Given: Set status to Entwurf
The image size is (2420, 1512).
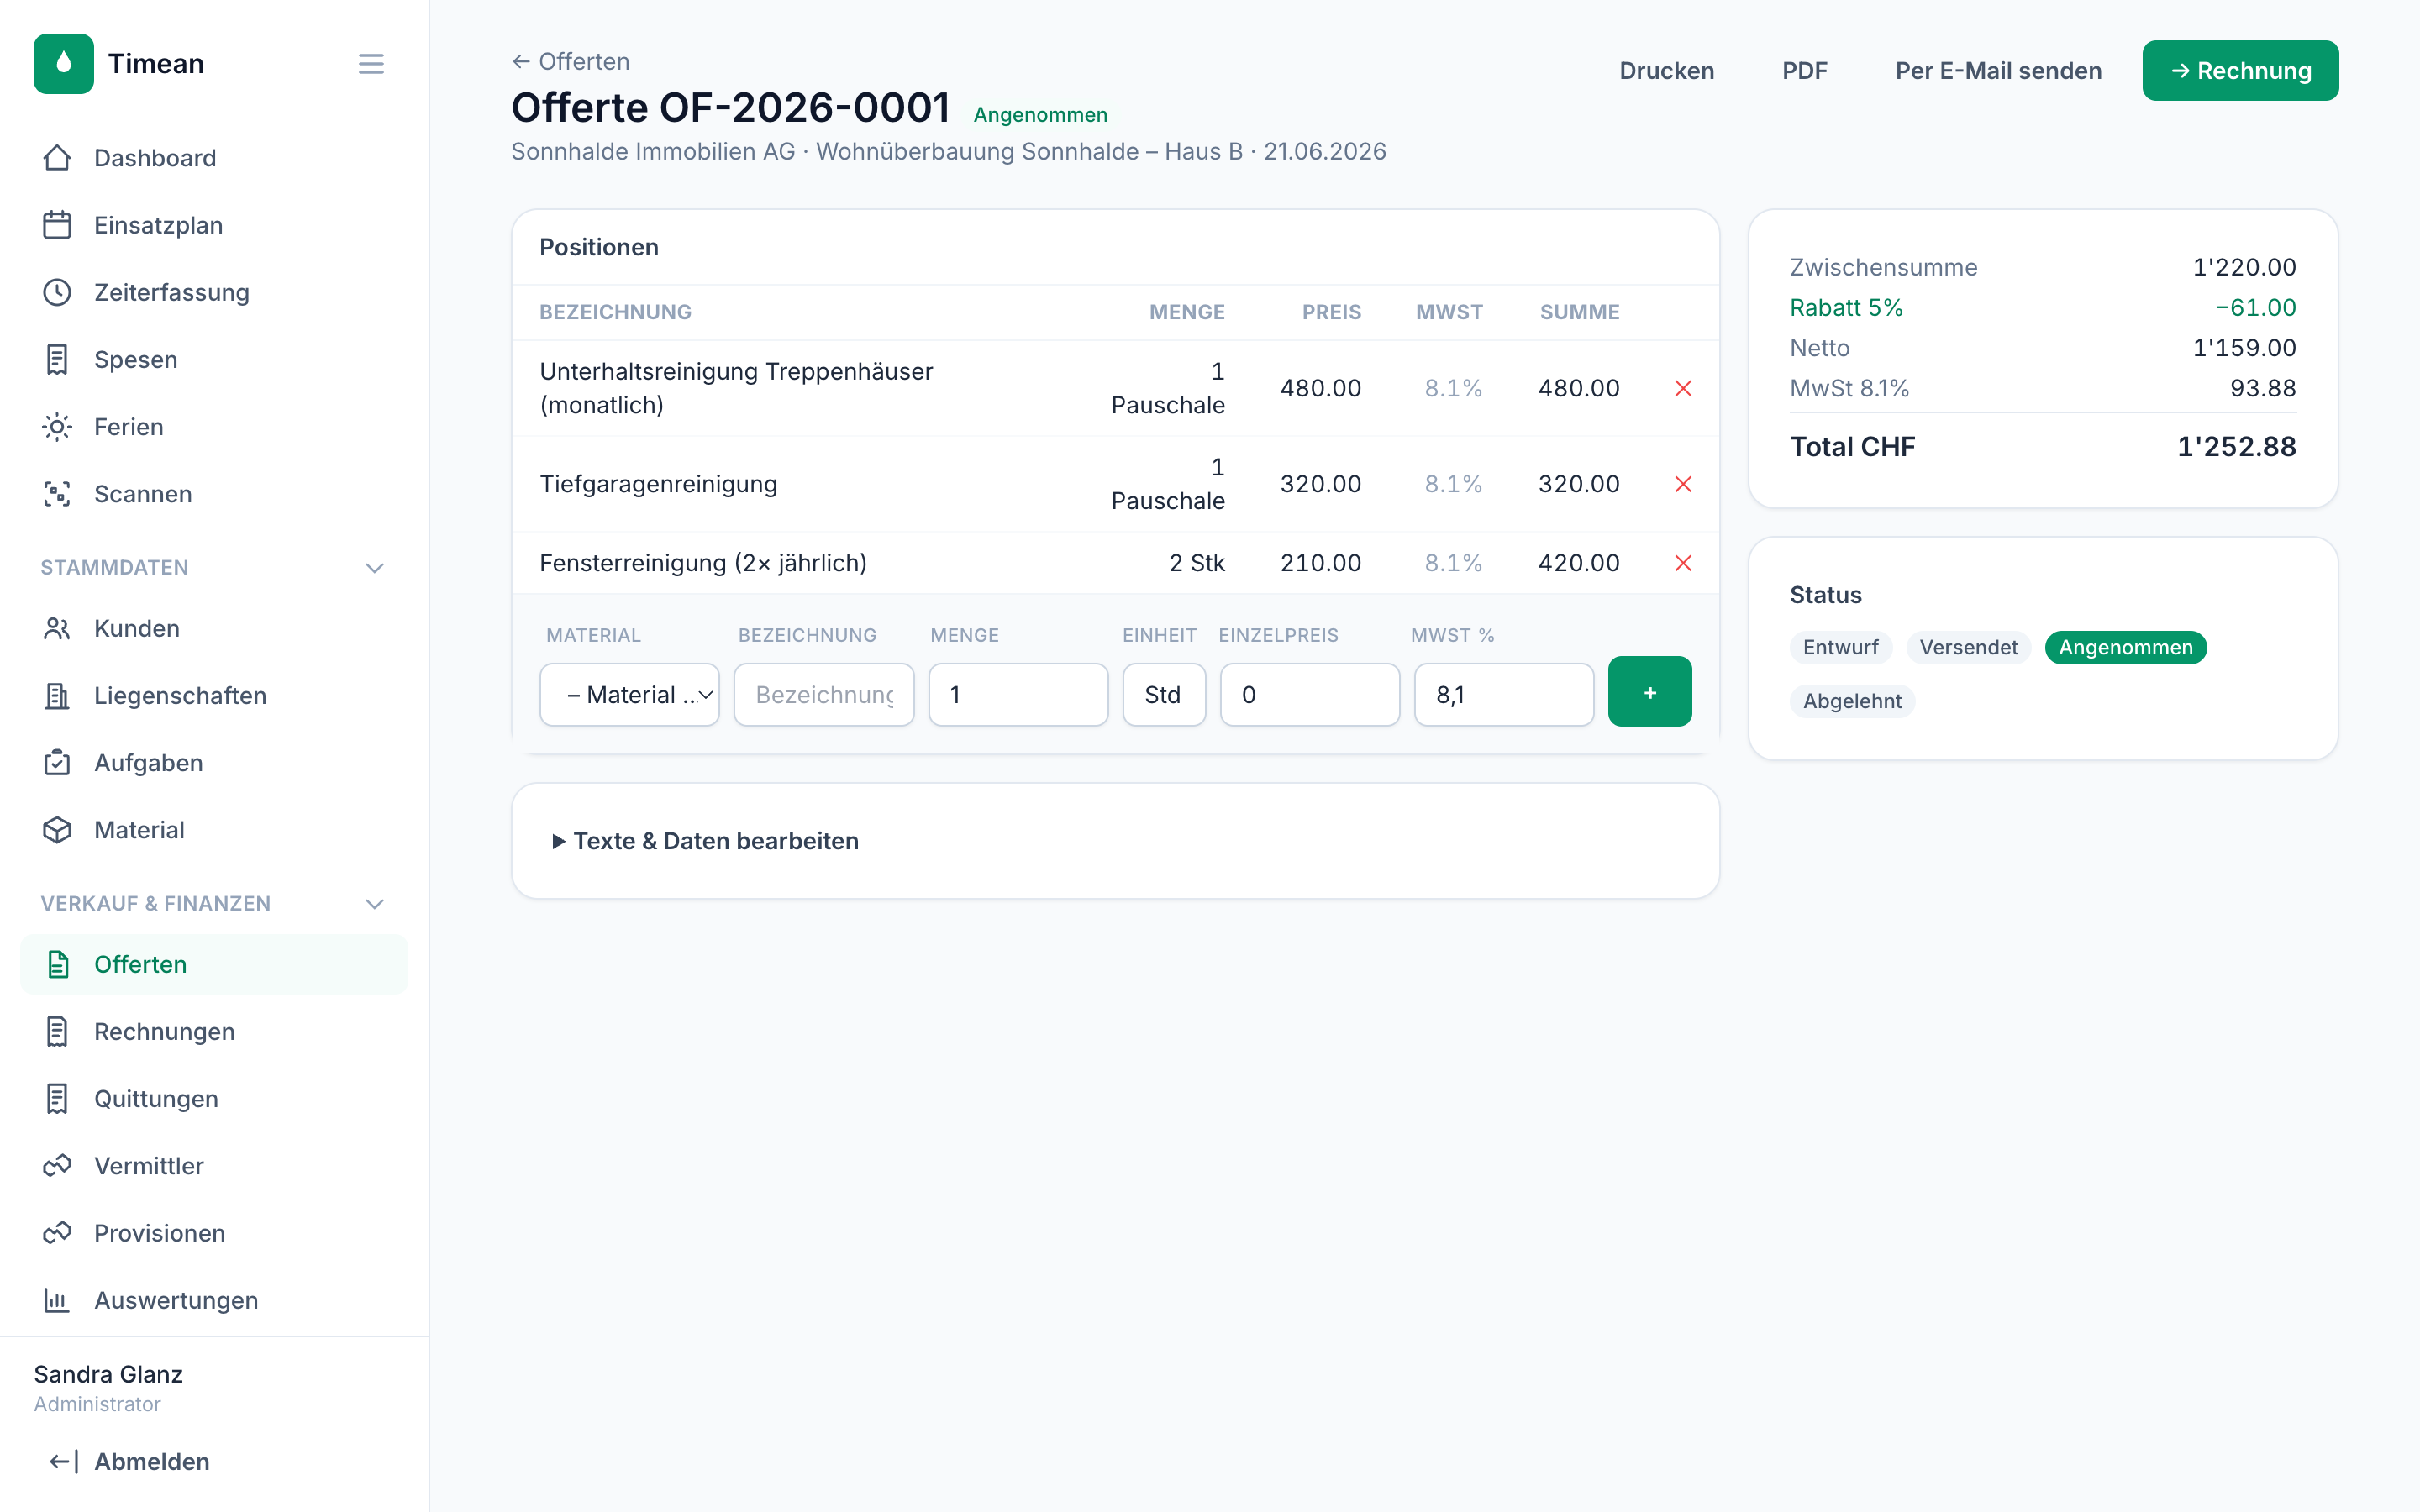Looking at the screenshot, I should pyautogui.click(x=1840, y=647).
